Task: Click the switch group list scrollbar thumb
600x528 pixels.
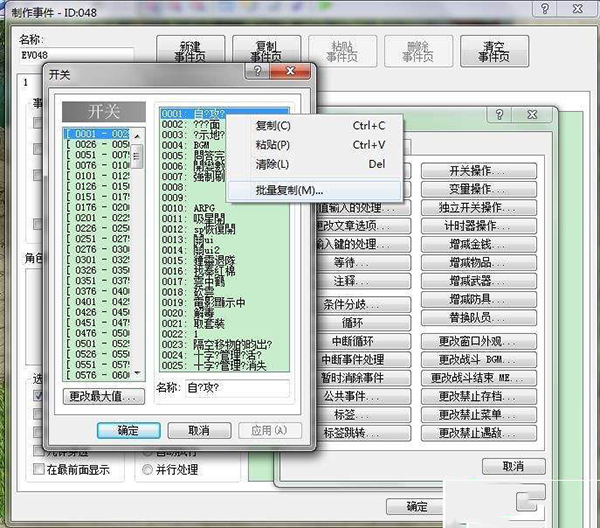Action: click(137, 156)
